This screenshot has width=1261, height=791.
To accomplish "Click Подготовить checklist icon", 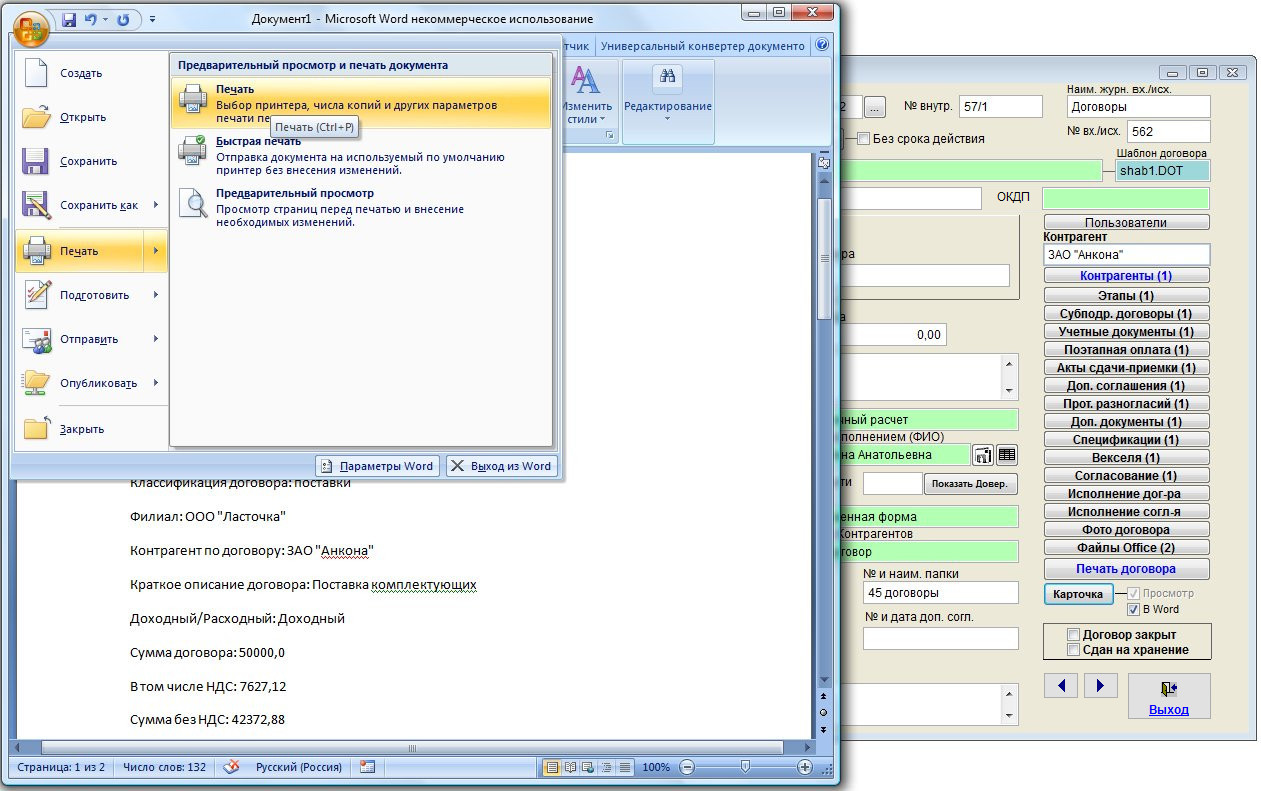I will coord(36,295).
